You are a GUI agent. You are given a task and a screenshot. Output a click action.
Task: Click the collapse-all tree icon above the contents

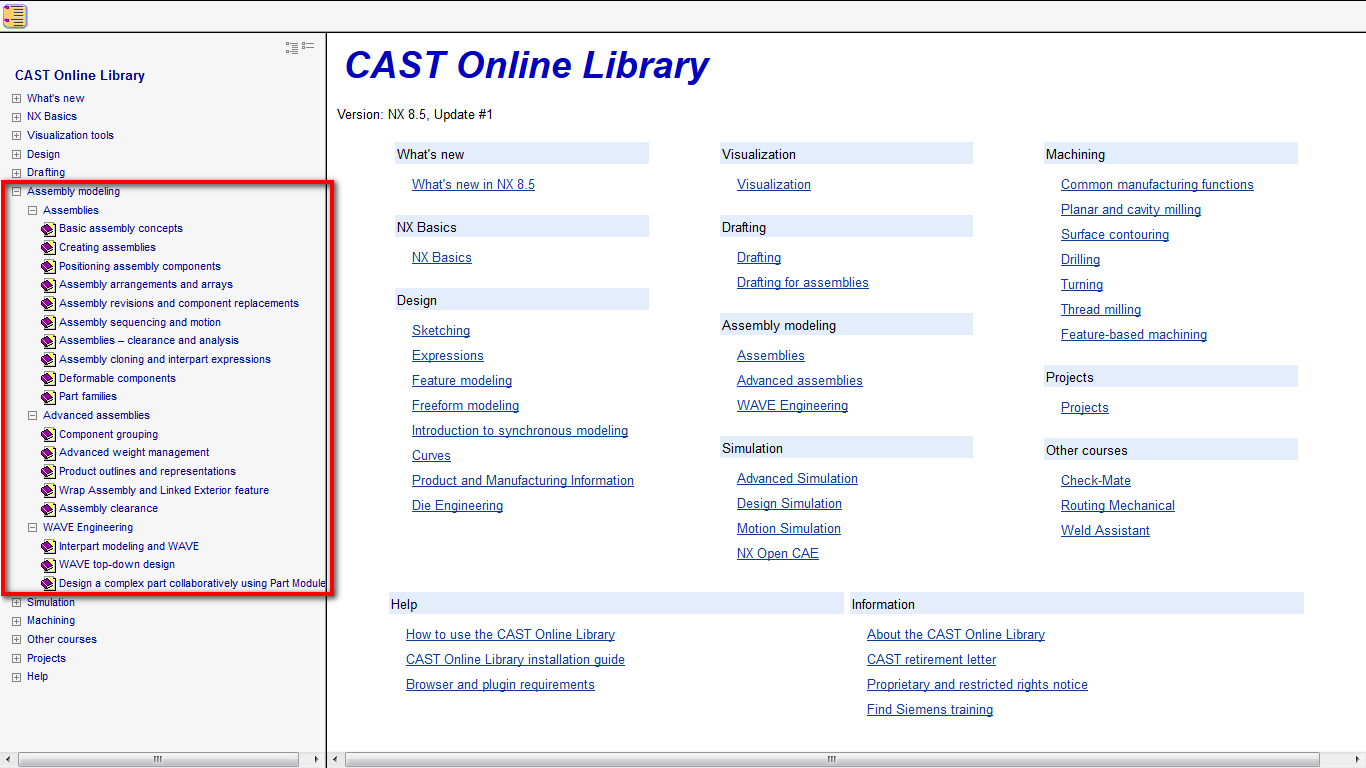pos(308,47)
